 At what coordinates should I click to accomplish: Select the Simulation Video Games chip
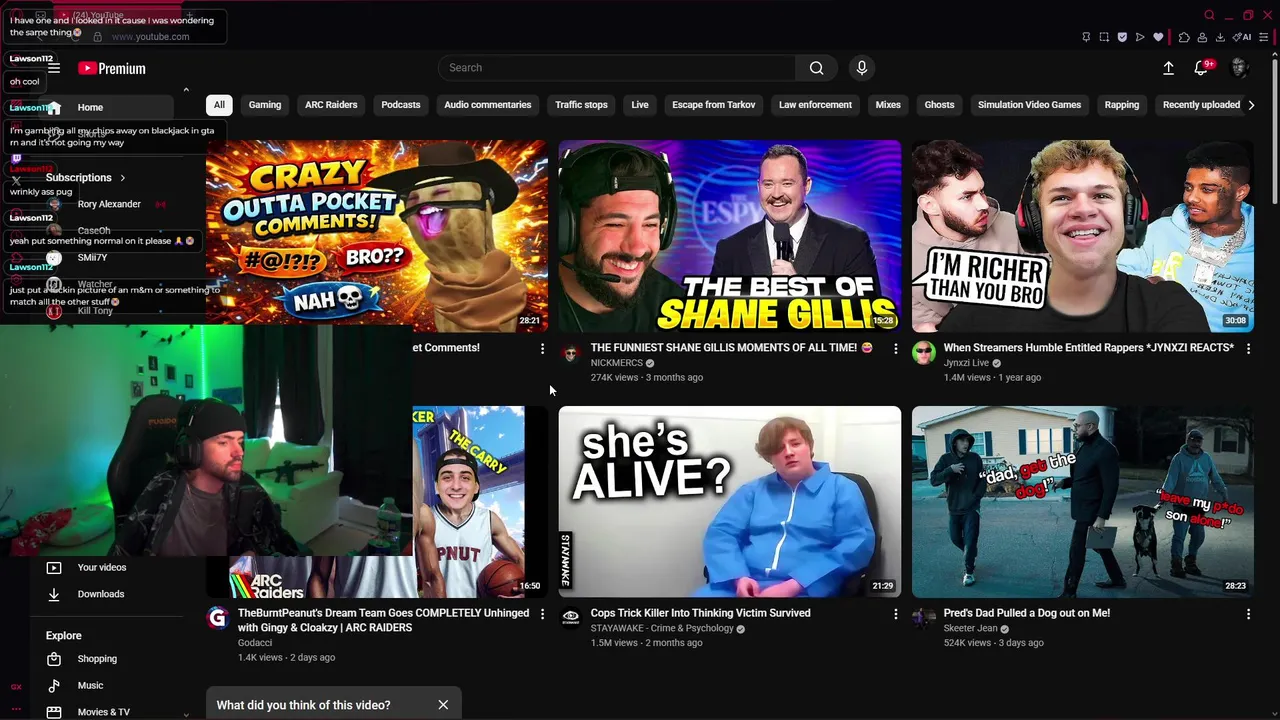pyautogui.click(x=1029, y=105)
